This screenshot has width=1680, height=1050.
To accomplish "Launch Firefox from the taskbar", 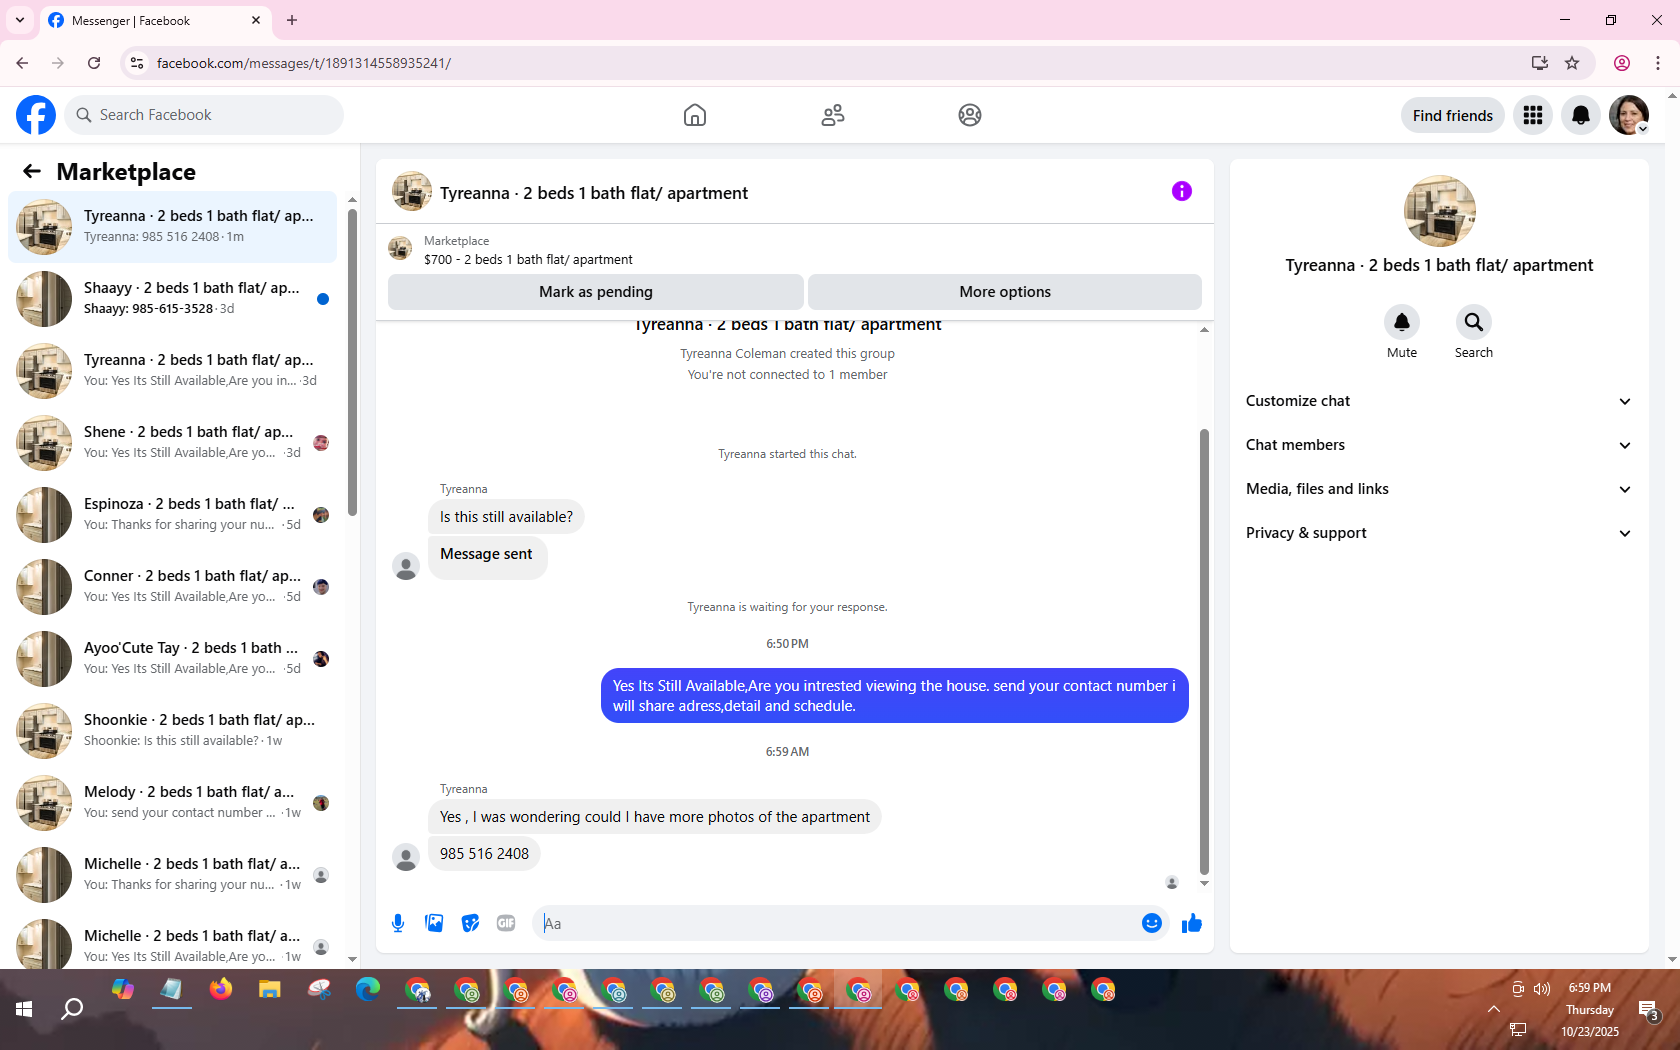I will (x=221, y=990).
